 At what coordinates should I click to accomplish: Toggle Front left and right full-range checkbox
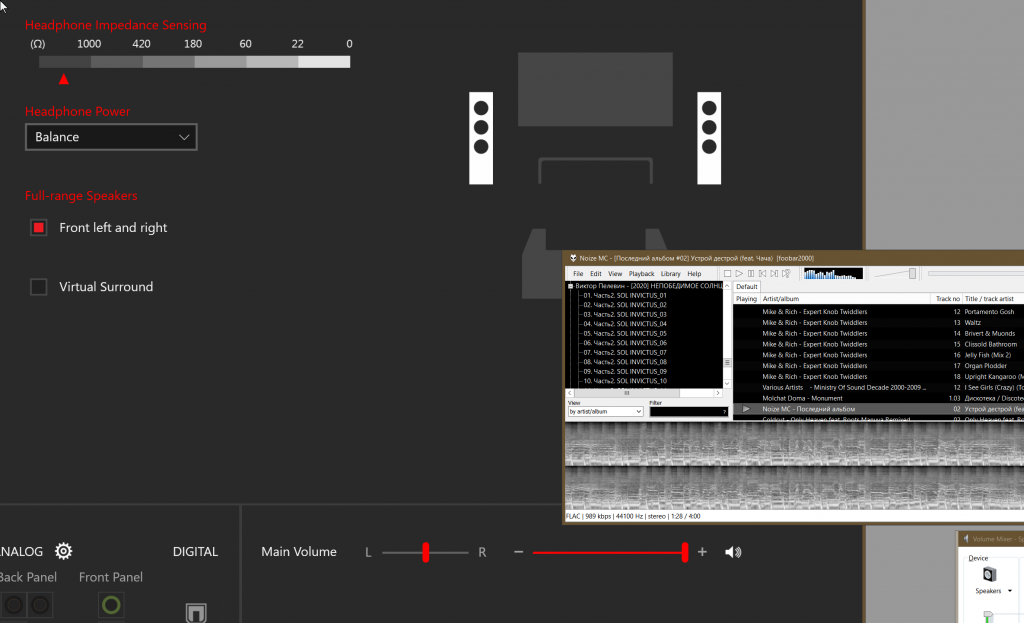pyautogui.click(x=39, y=227)
